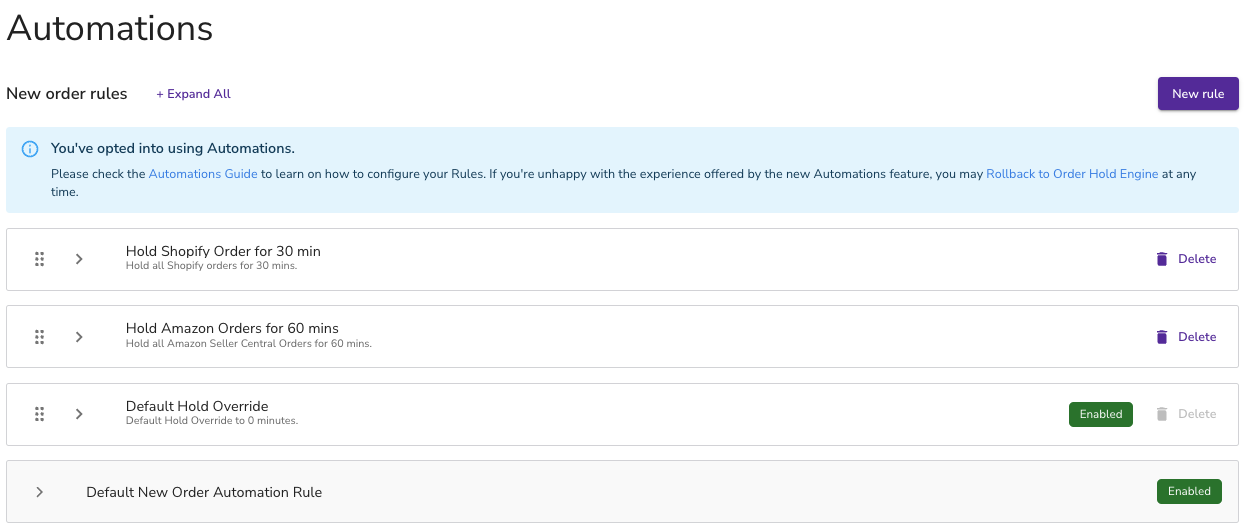The image size is (1249, 531).
Task: Delete the Hold Shopify Order rule
Action: 1186,259
